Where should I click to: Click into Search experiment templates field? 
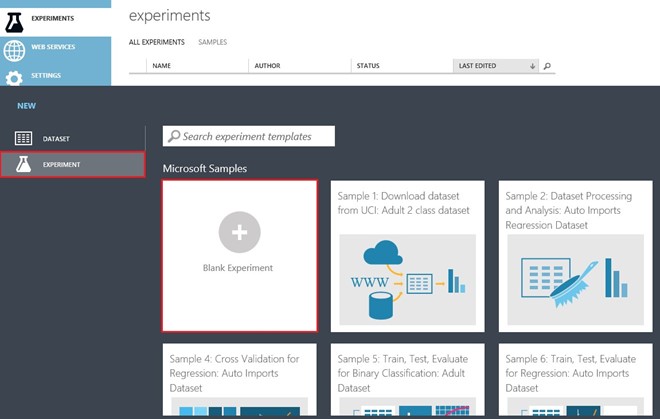(x=249, y=136)
